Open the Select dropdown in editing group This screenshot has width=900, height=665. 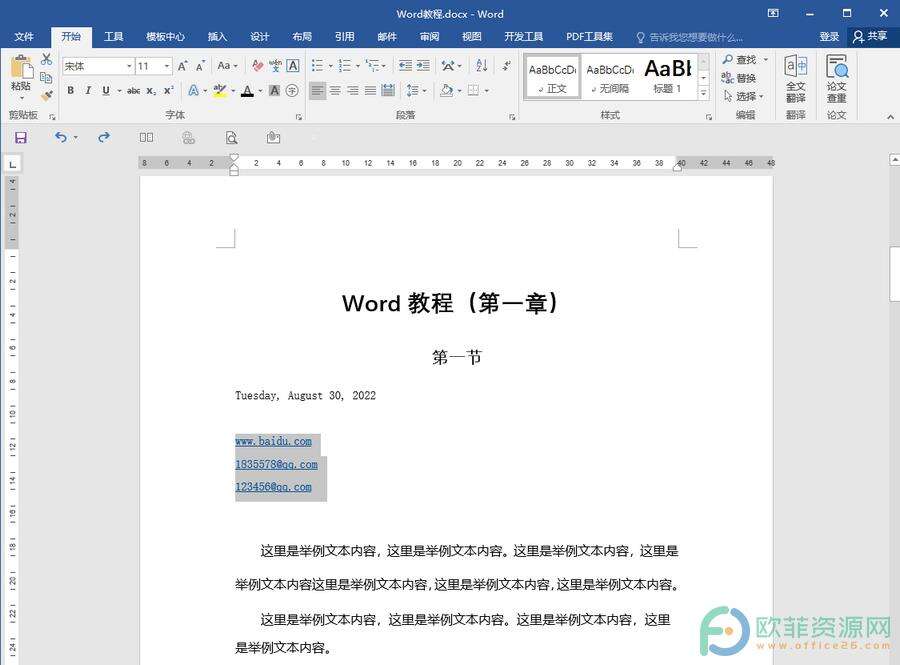pos(744,96)
